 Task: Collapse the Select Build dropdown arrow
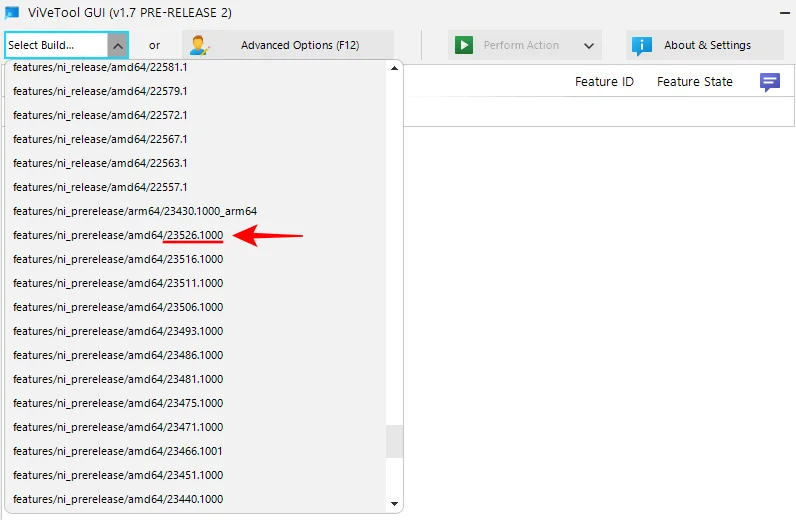pos(118,45)
